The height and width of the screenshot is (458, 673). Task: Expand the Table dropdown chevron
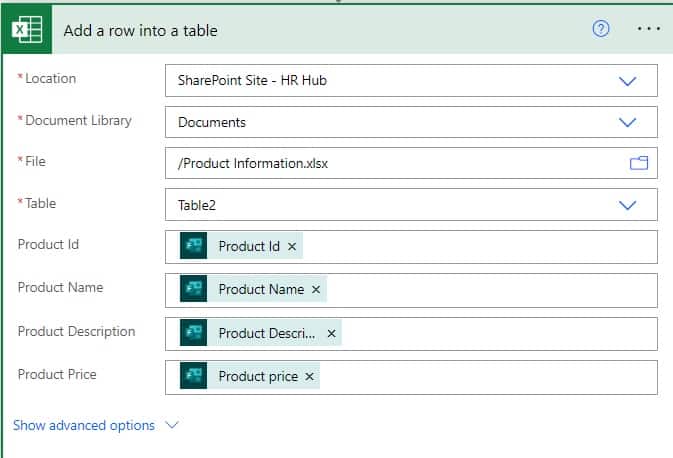click(628, 205)
